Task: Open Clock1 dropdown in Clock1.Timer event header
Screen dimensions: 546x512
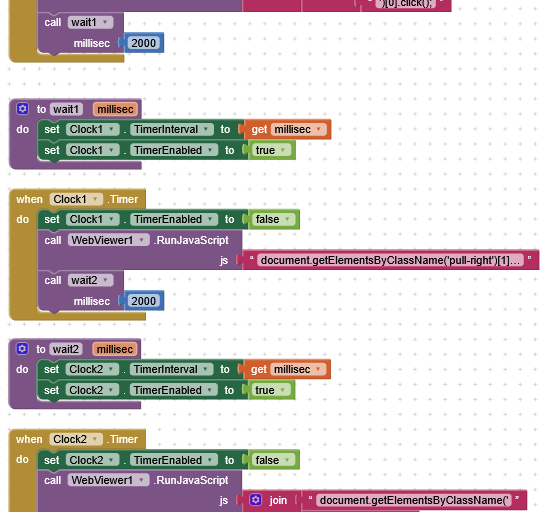Action: tap(76, 199)
